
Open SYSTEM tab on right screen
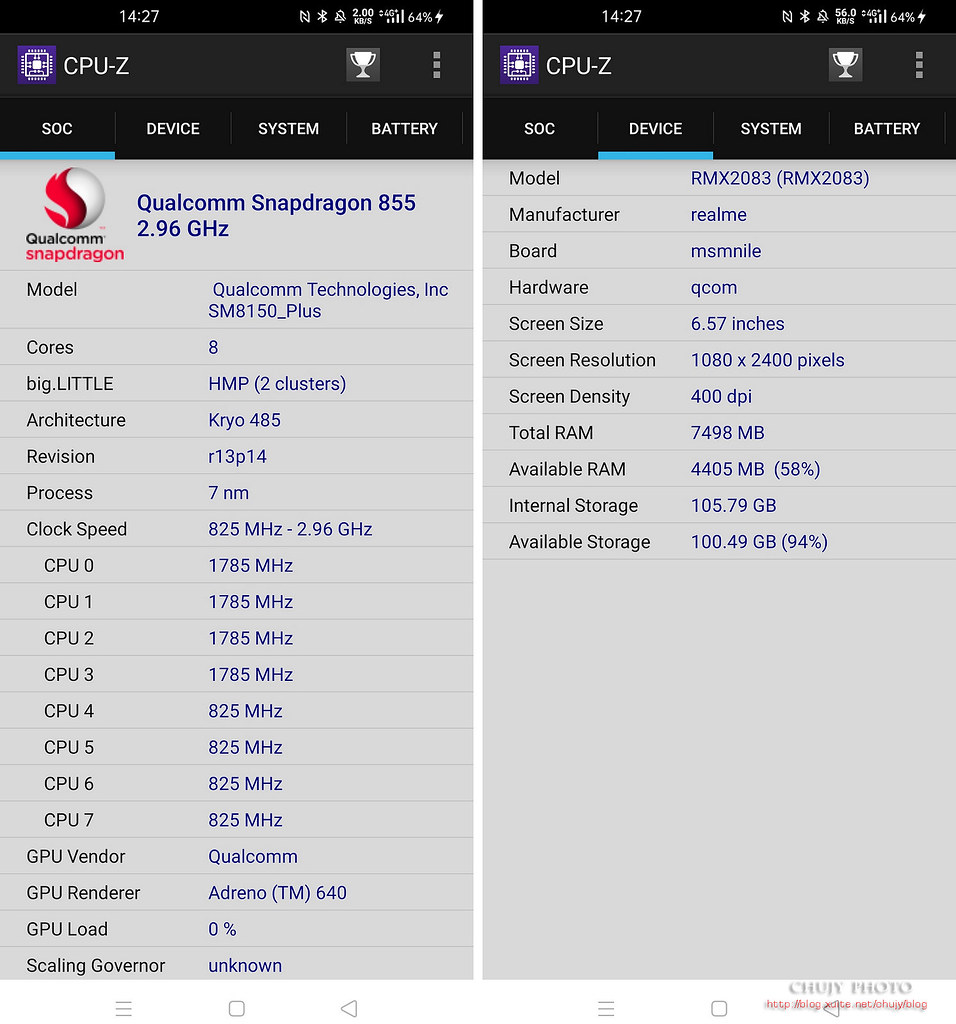click(771, 129)
